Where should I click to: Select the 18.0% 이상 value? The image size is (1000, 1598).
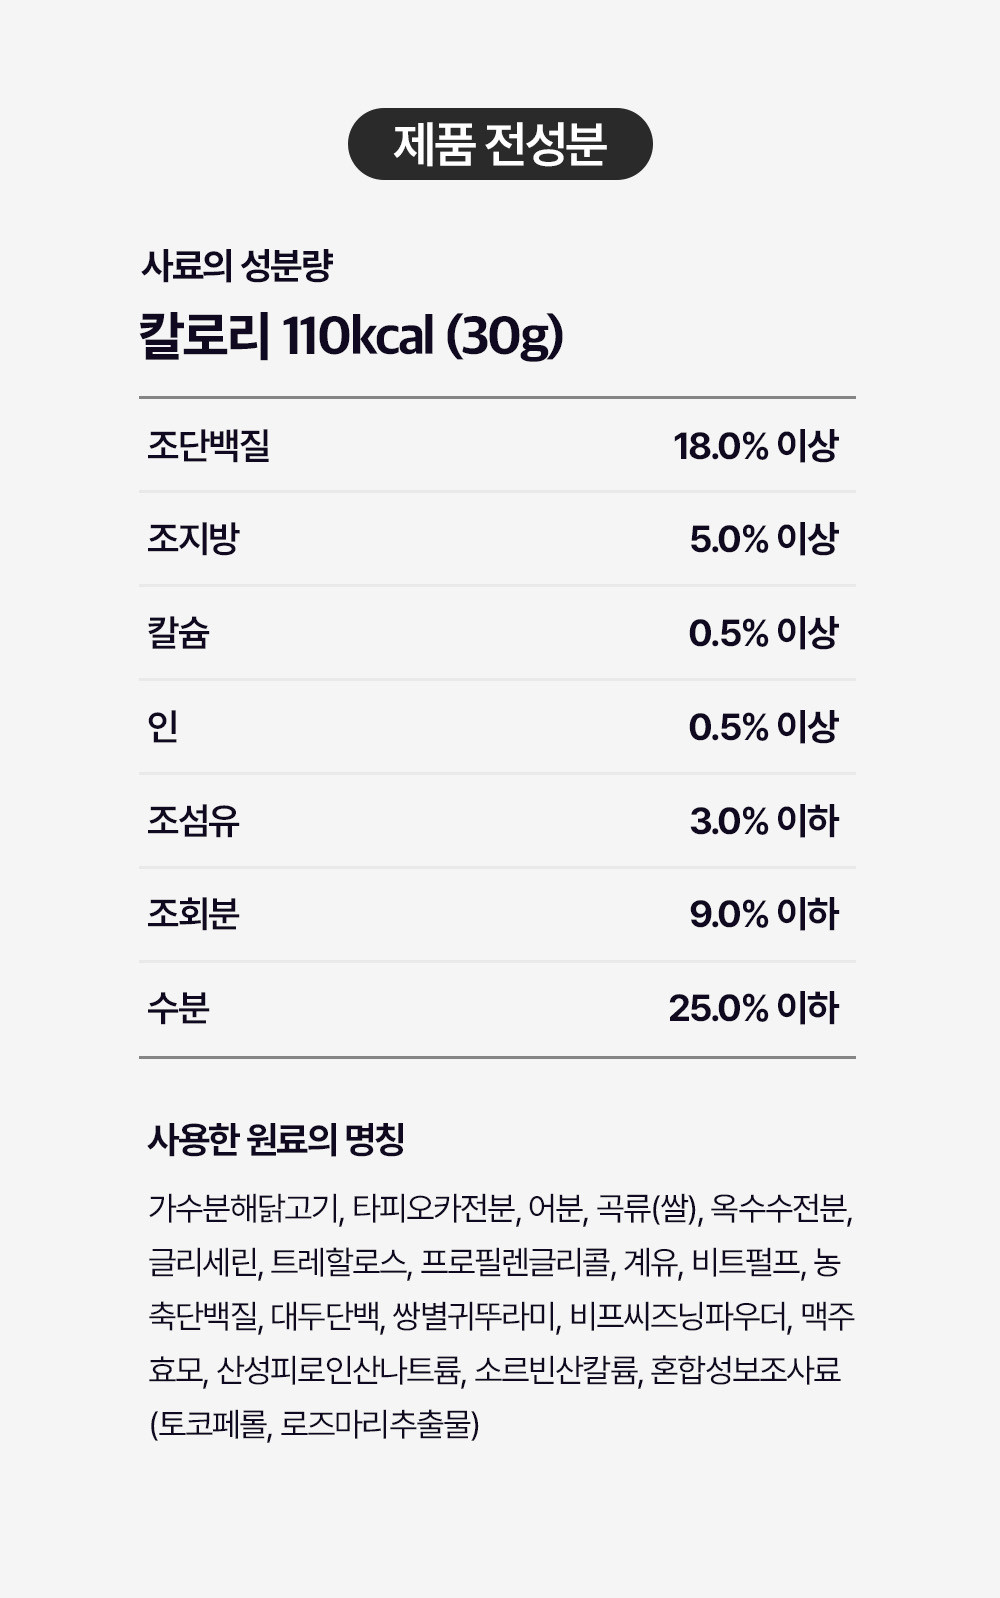click(x=755, y=446)
